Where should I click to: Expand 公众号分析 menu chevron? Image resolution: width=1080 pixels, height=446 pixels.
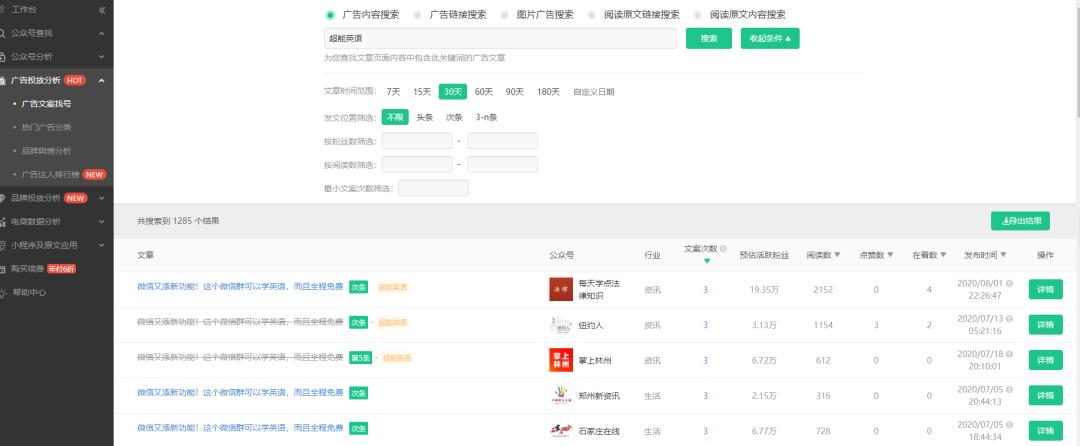point(101,56)
